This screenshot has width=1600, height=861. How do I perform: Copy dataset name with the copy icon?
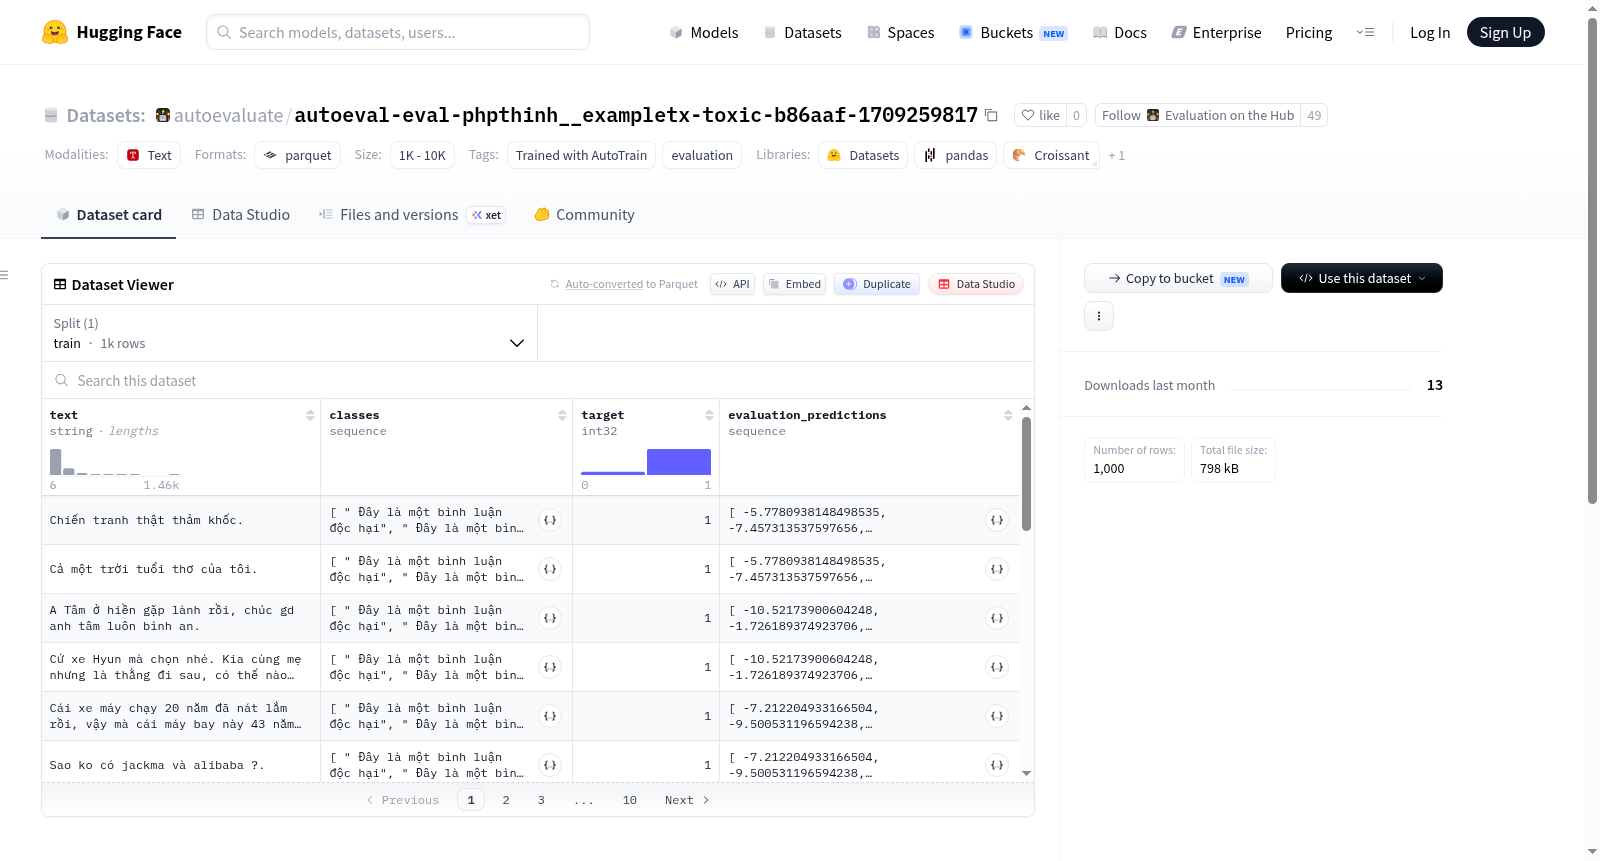[x=991, y=115]
